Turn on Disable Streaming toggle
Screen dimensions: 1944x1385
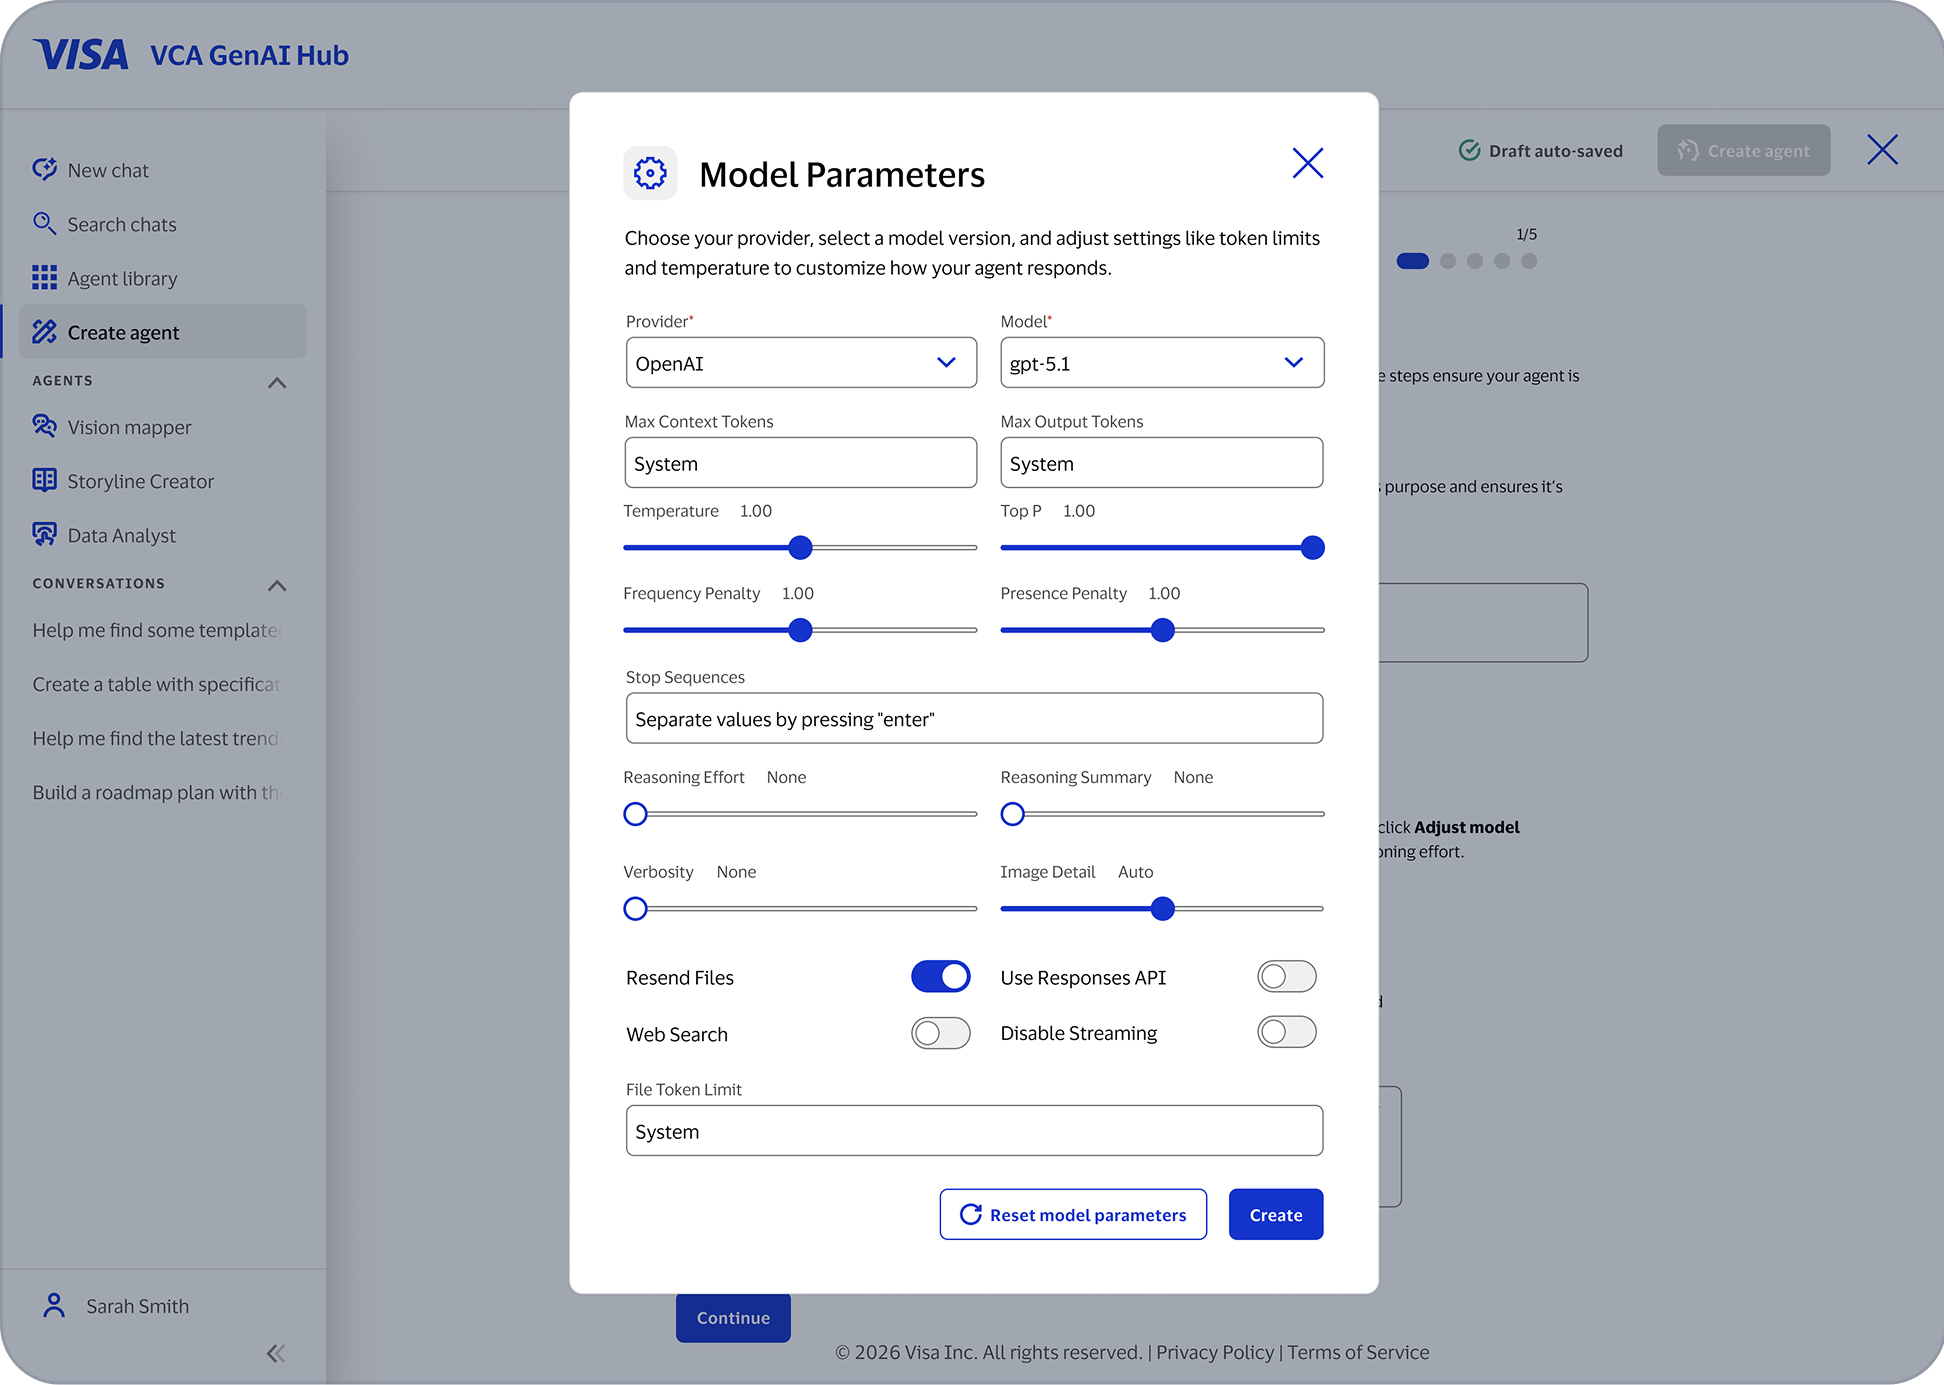tap(1287, 1032)
